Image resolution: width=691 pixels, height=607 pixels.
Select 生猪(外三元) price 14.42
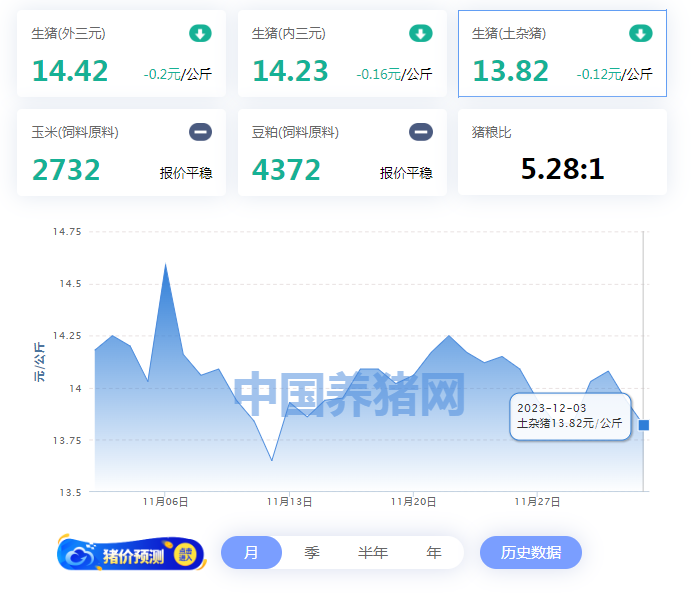coord(70,71)
